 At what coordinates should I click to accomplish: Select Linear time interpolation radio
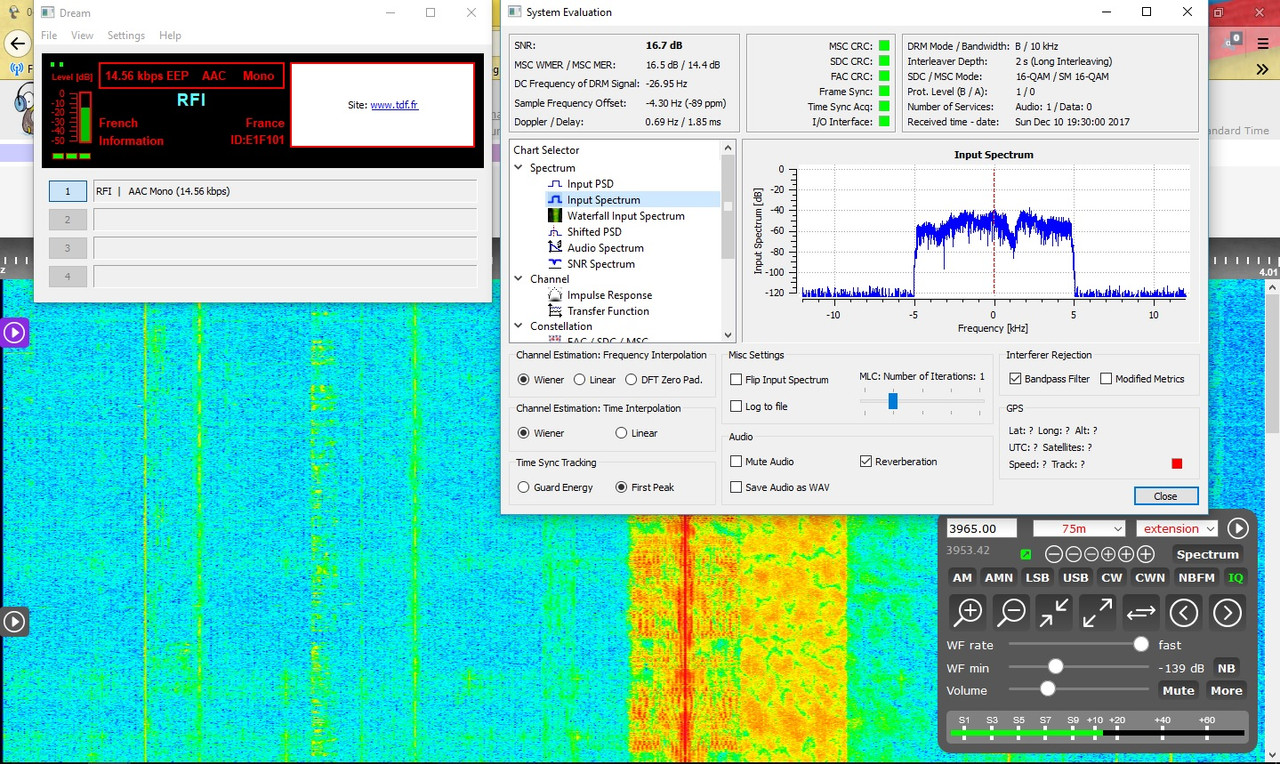click(x=621, y=433)
